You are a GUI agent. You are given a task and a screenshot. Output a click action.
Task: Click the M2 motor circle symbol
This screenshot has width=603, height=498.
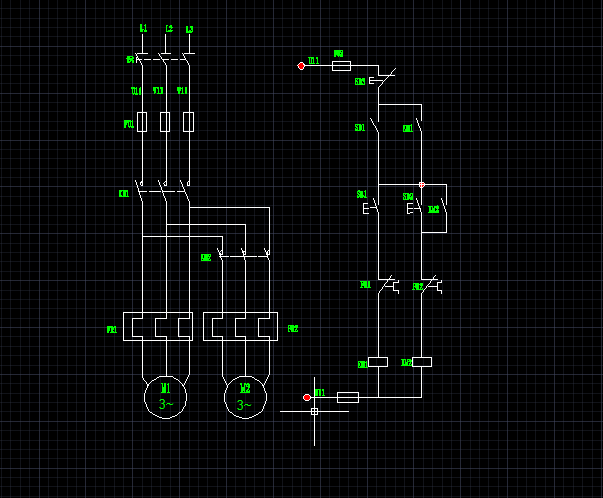245,397
